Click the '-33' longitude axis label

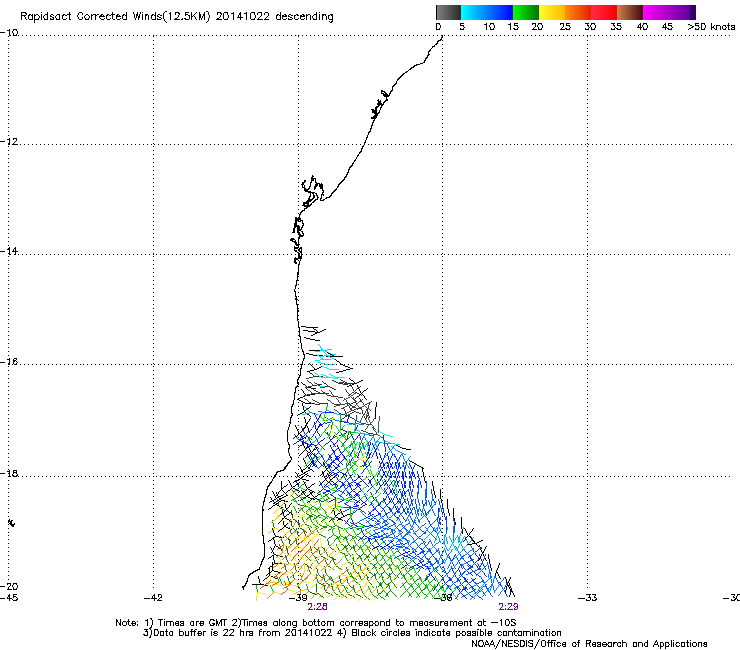588,598
